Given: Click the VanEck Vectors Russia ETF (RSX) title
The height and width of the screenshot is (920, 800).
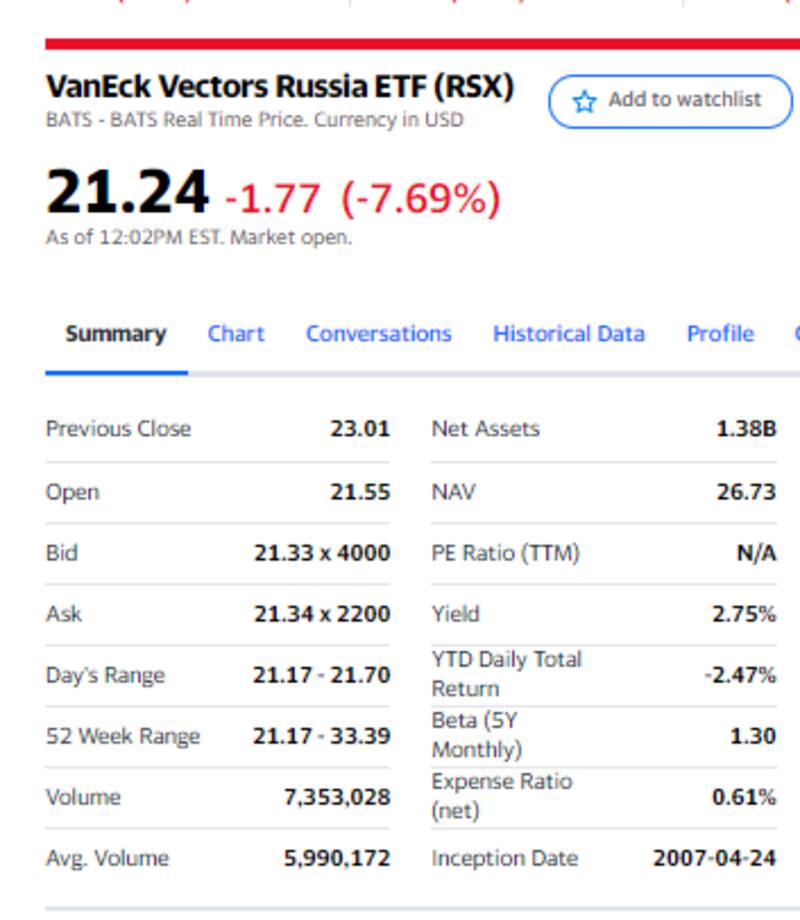Looking at the screenshot, I should (x=279, y=87).
